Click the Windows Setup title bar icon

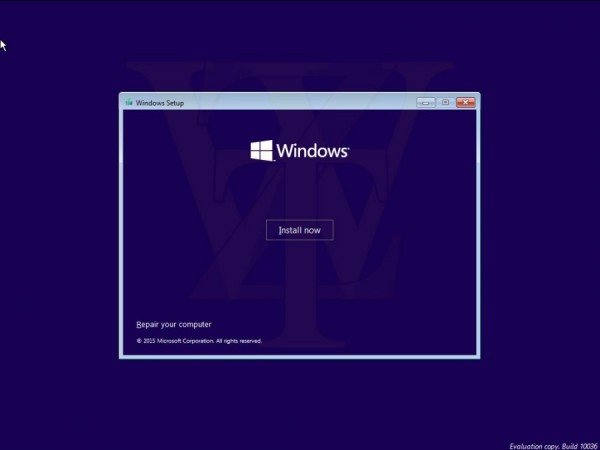coord(128,102)
